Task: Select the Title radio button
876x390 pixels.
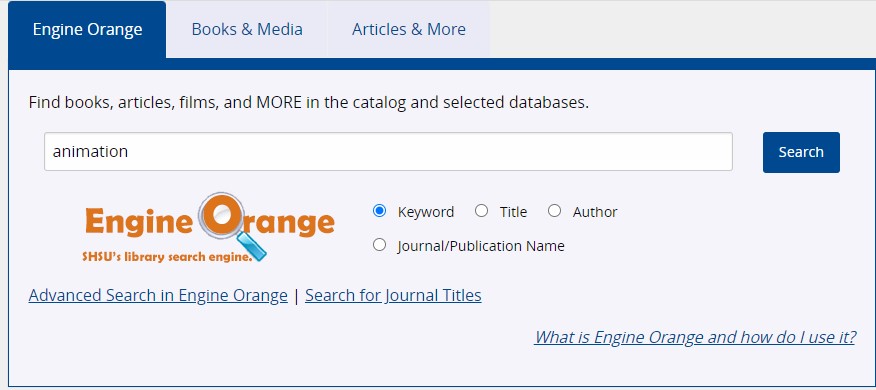Action: point(481,211)
